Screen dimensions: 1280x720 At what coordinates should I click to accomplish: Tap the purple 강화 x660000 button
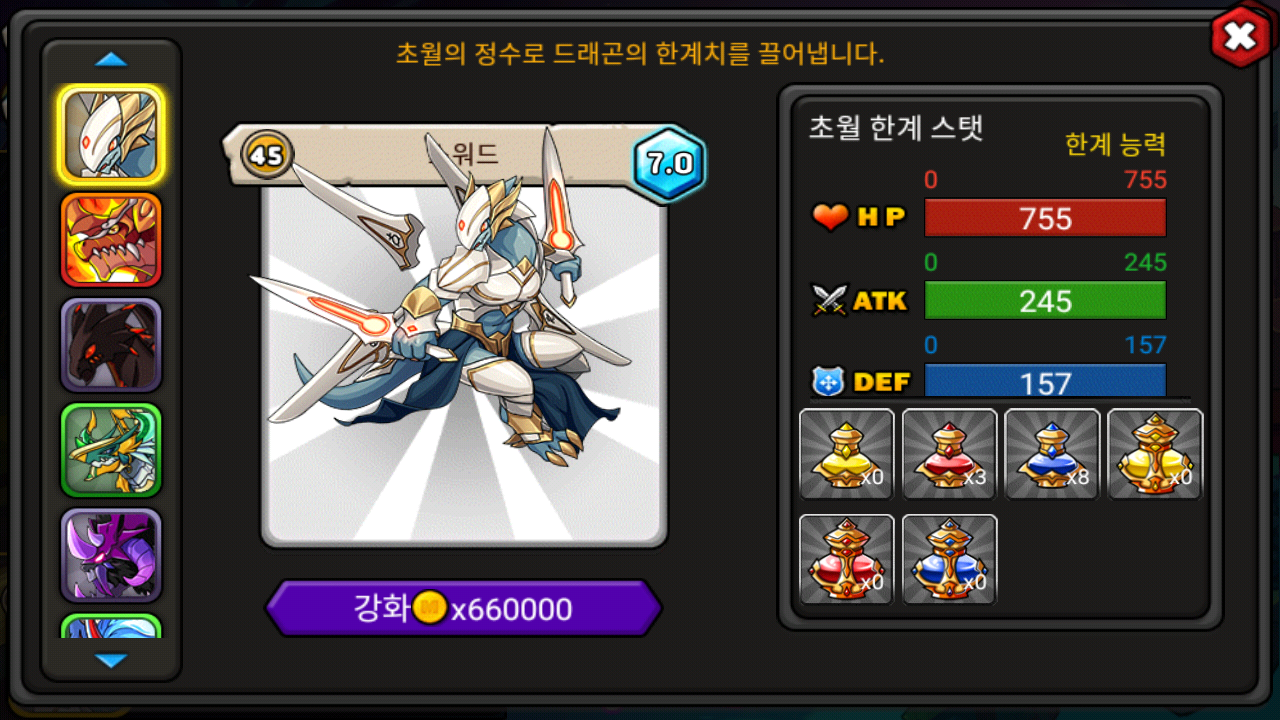463,608
